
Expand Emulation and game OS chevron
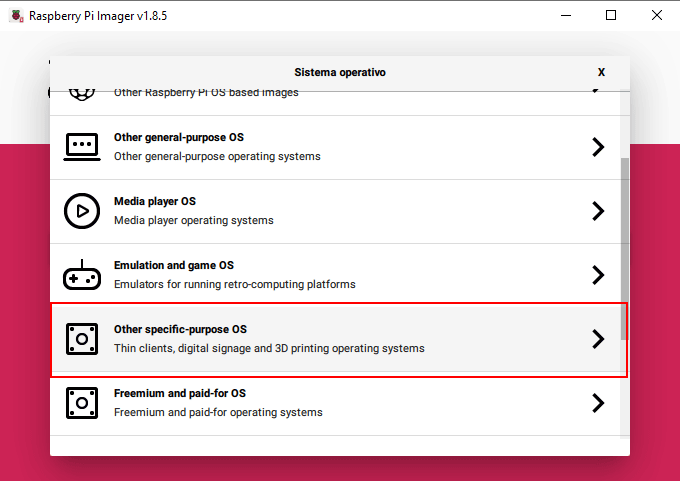click(598, 275)
